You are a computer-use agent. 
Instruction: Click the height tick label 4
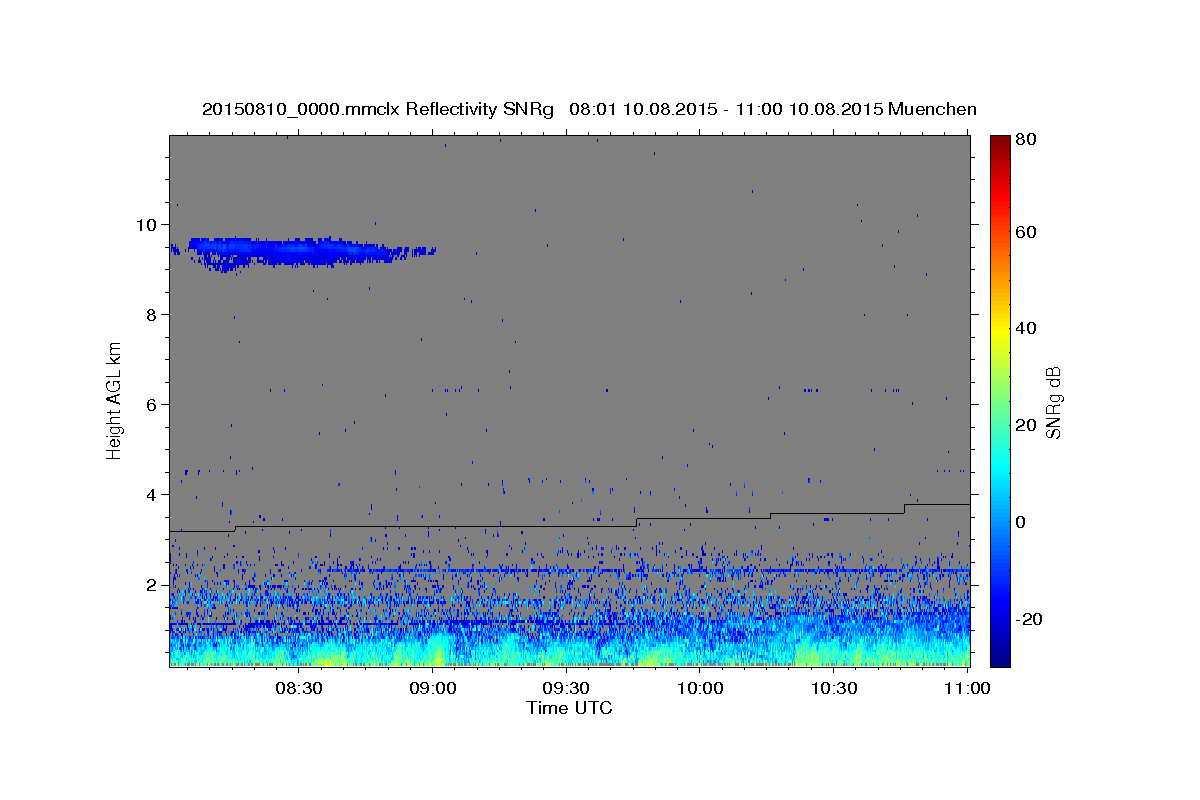pos(151,494)
